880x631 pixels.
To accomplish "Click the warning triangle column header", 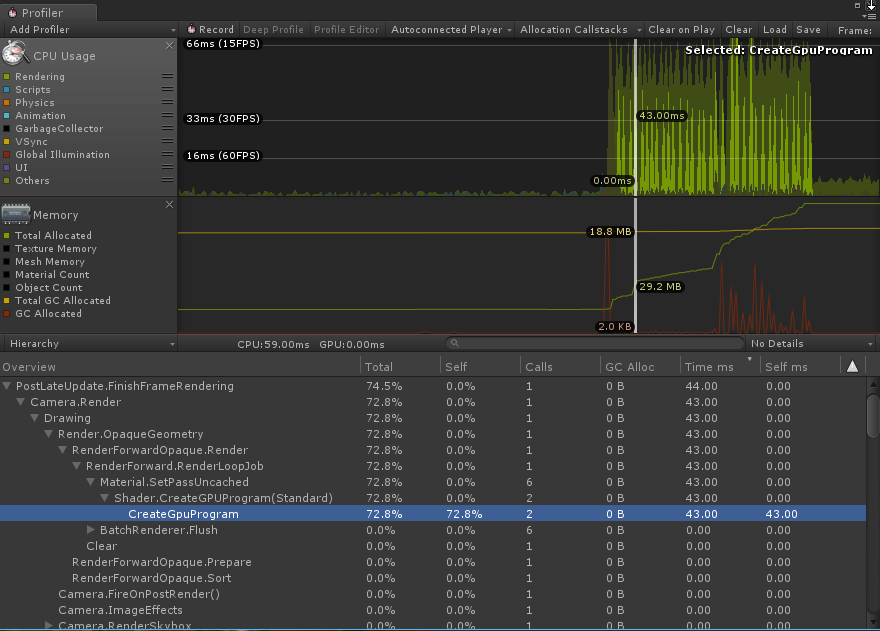I will (852, 367).
